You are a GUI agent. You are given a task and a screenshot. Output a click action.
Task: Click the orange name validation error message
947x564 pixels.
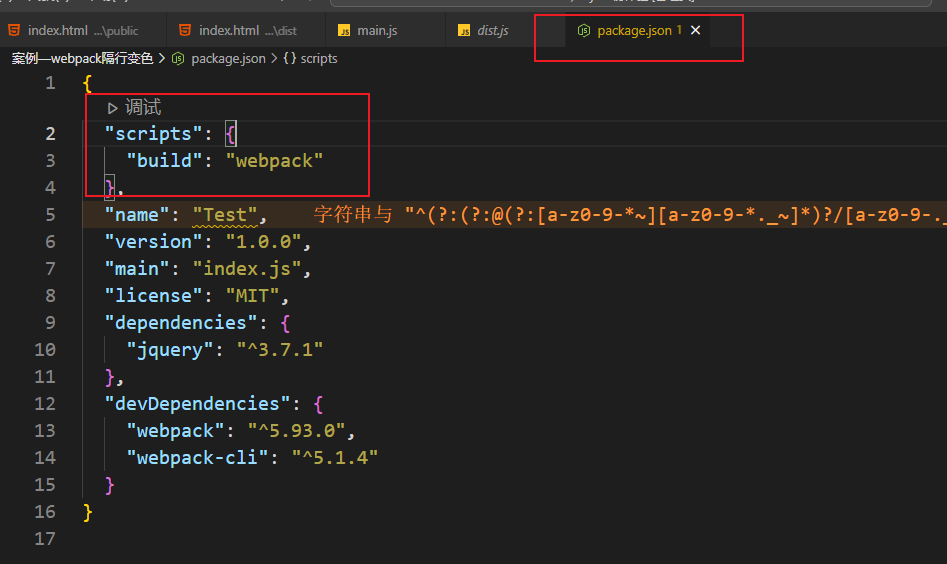pyautogui.click(x=630, y=215)
